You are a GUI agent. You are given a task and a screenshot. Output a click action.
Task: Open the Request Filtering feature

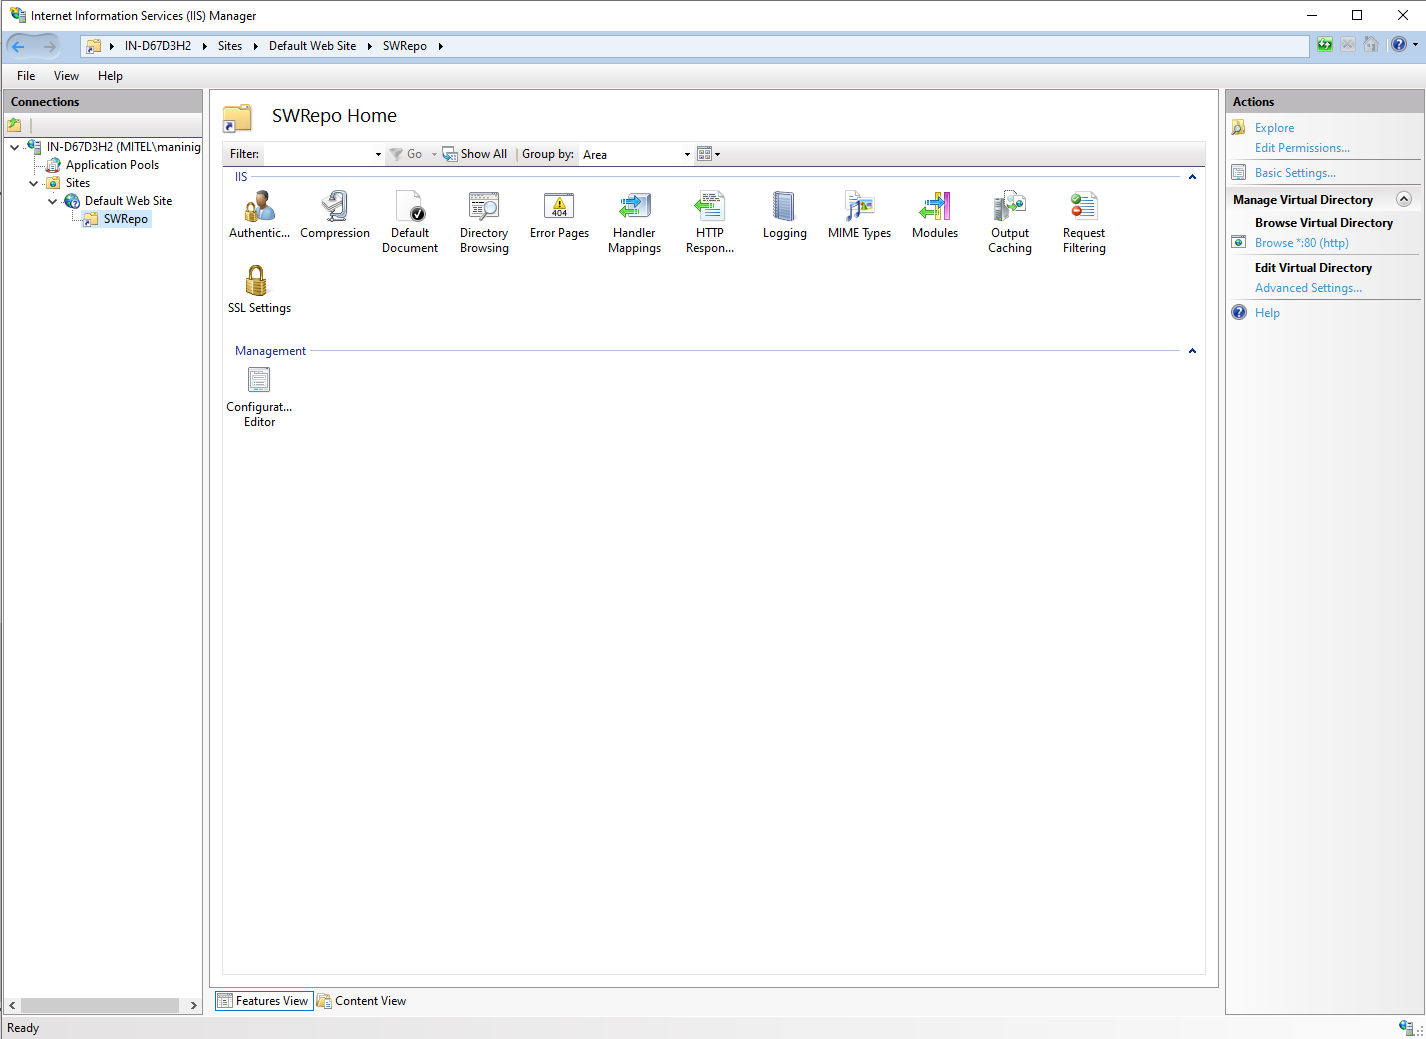coord(1084,222)
